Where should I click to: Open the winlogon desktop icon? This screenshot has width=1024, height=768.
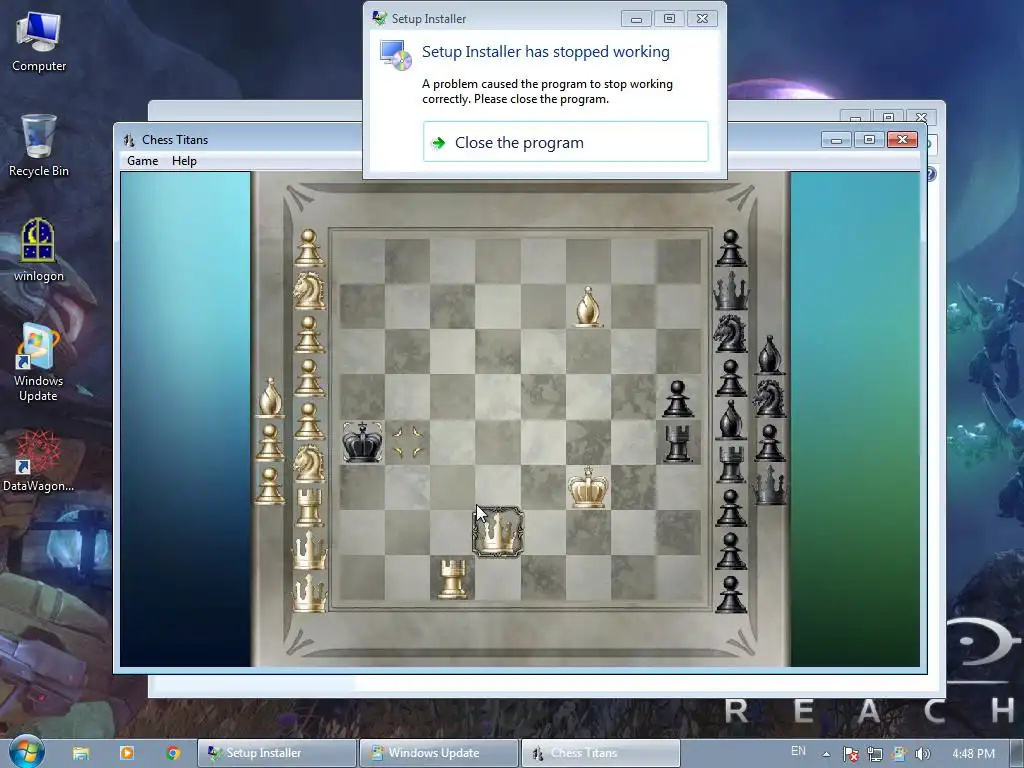(x=39, y=250)
